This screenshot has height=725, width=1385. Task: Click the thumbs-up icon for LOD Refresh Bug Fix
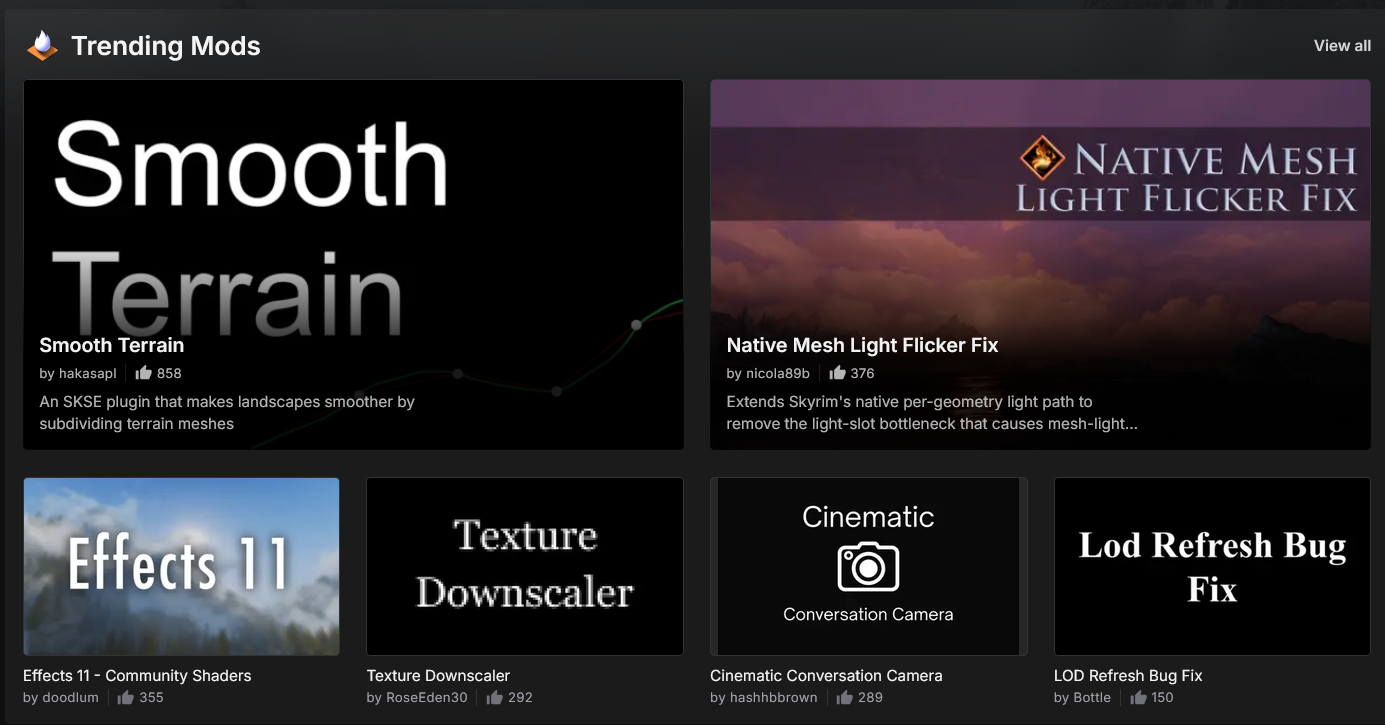click(x=1139, y=697)
